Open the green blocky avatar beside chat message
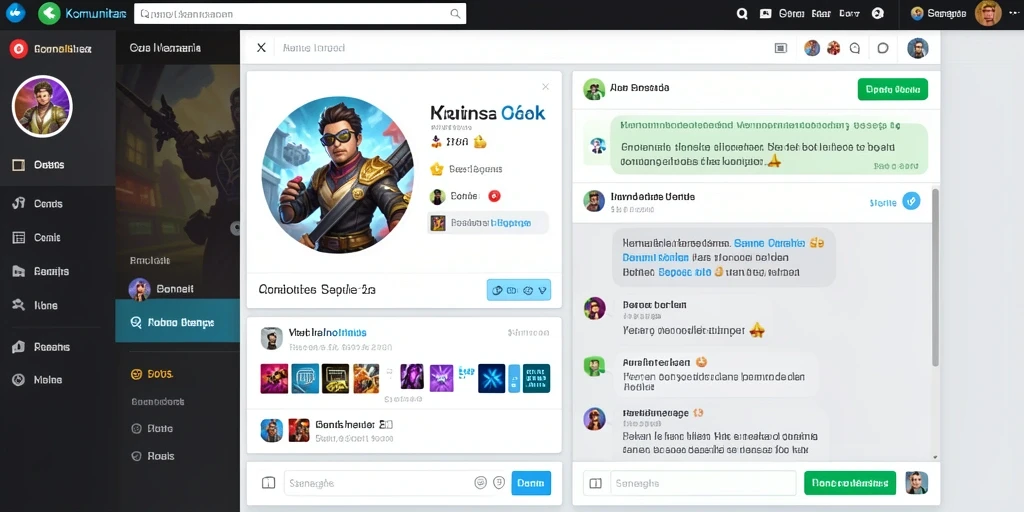 click(x=594, y=365)
